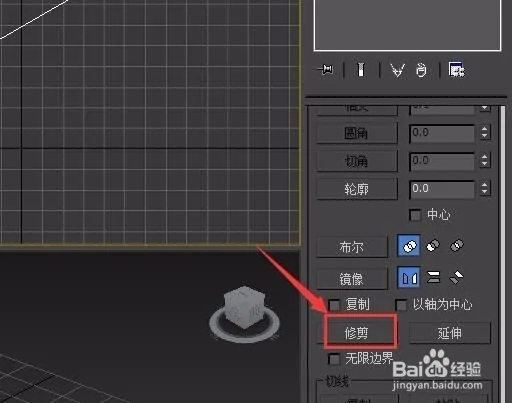Screen dimensions: 512x403
Task: Click the 圆角 (Fillet) button
Action: tap(357, 133)
